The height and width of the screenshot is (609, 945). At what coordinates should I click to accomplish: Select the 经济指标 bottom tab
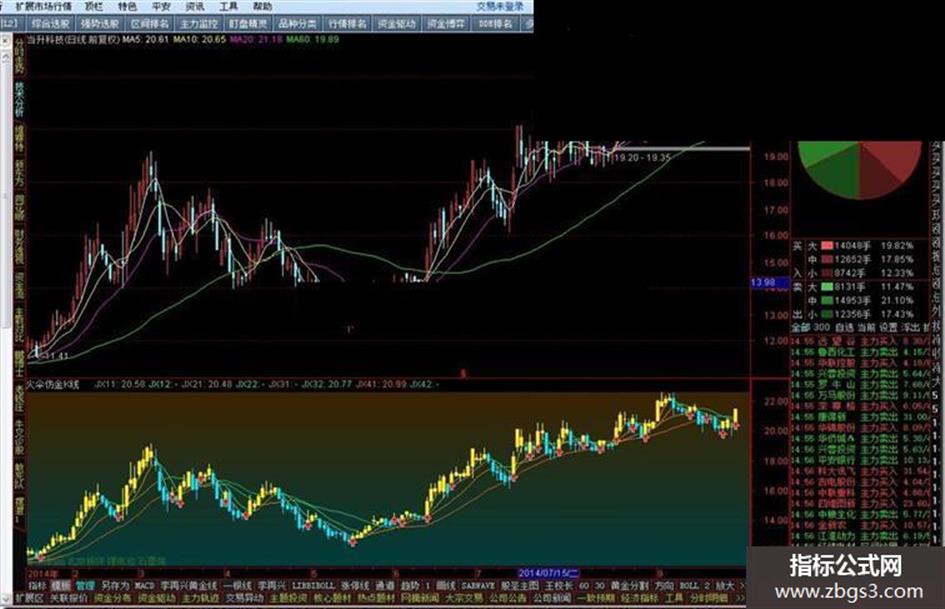click(x=639, y=598)
